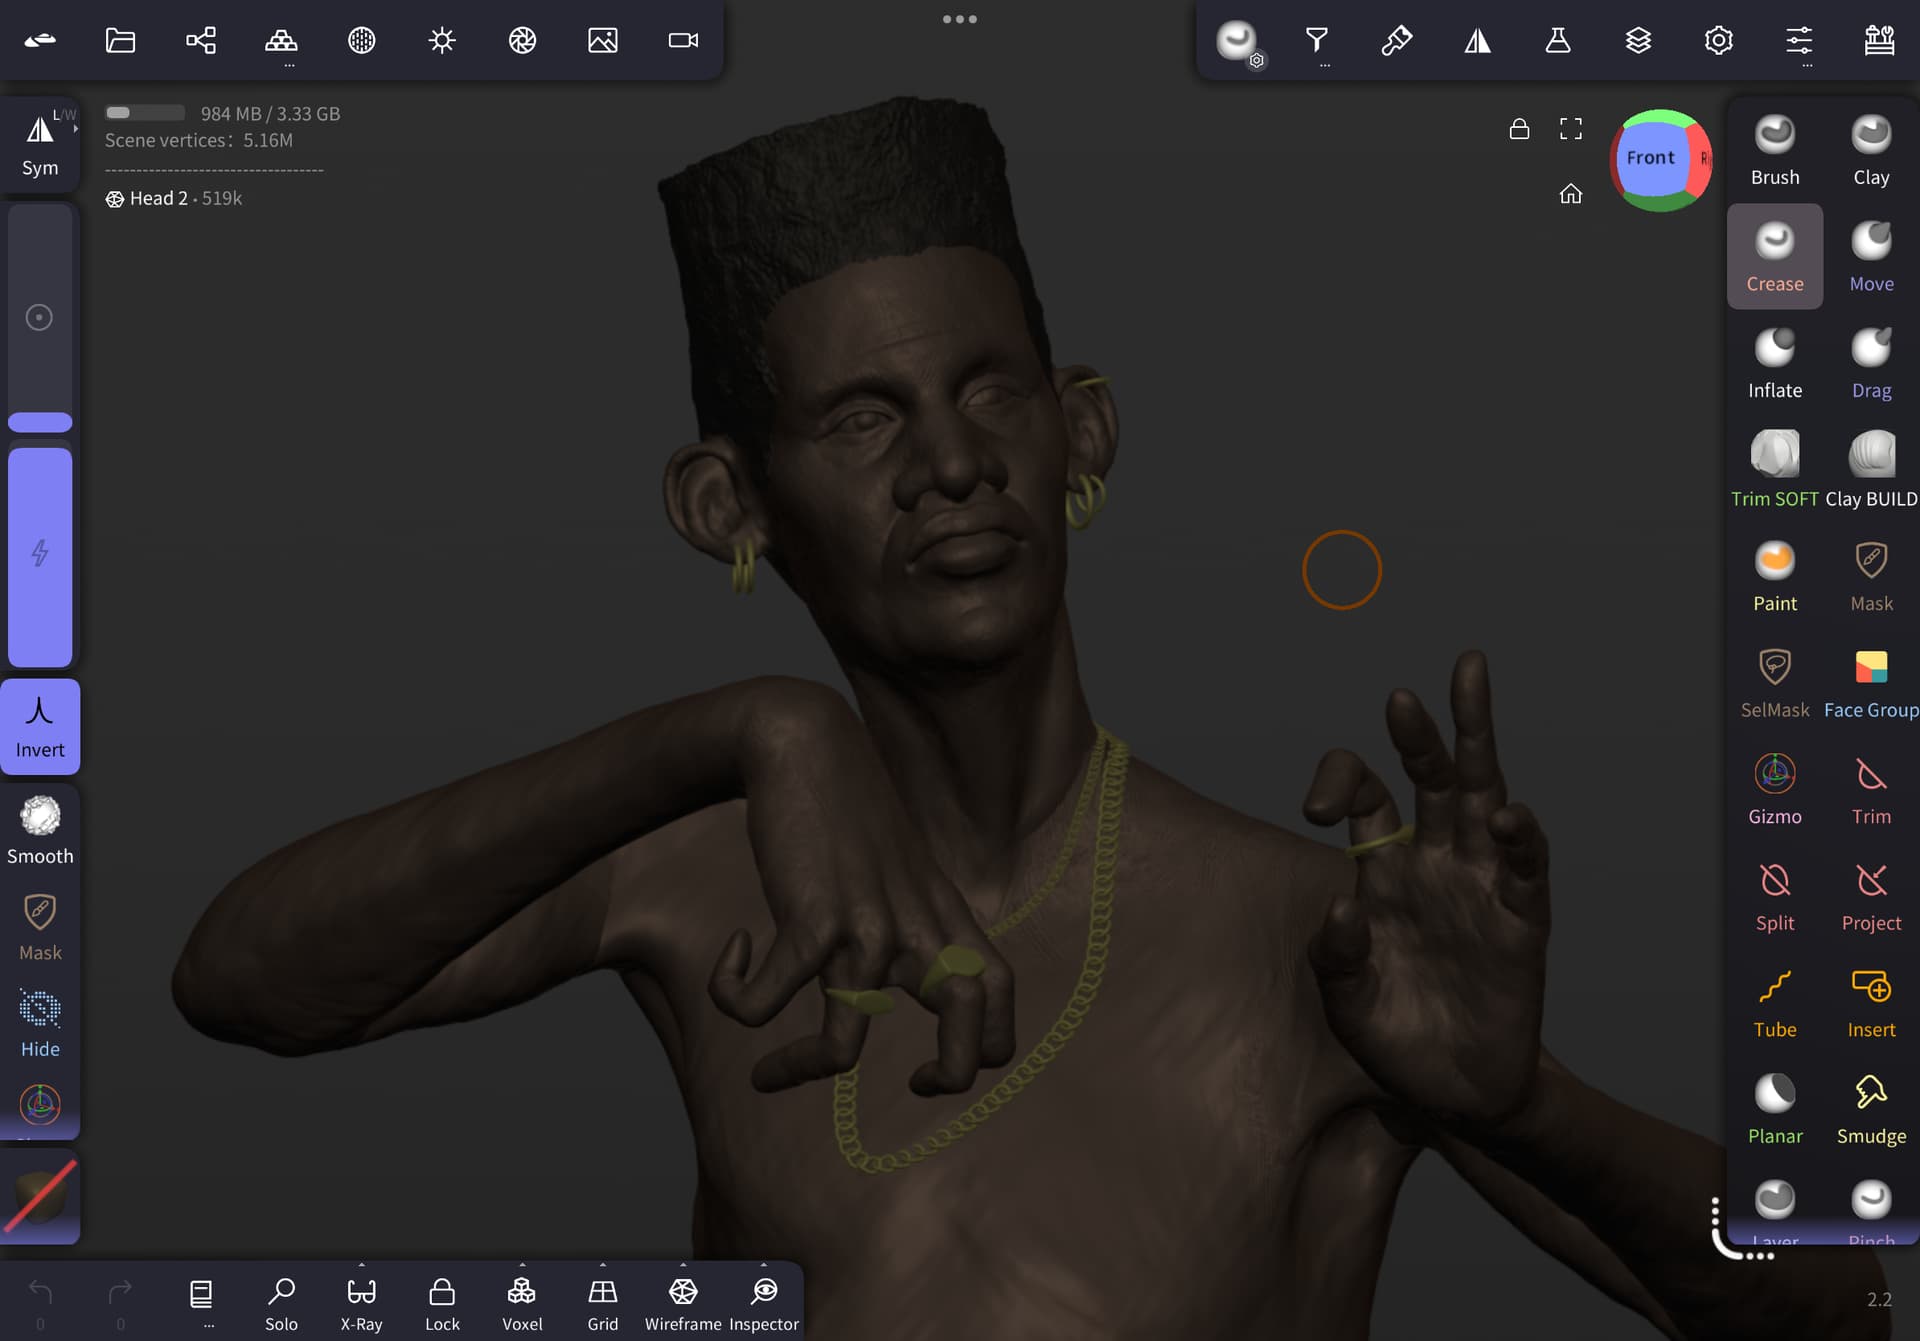Toggle X-Ray view mode

point(361,1302)
